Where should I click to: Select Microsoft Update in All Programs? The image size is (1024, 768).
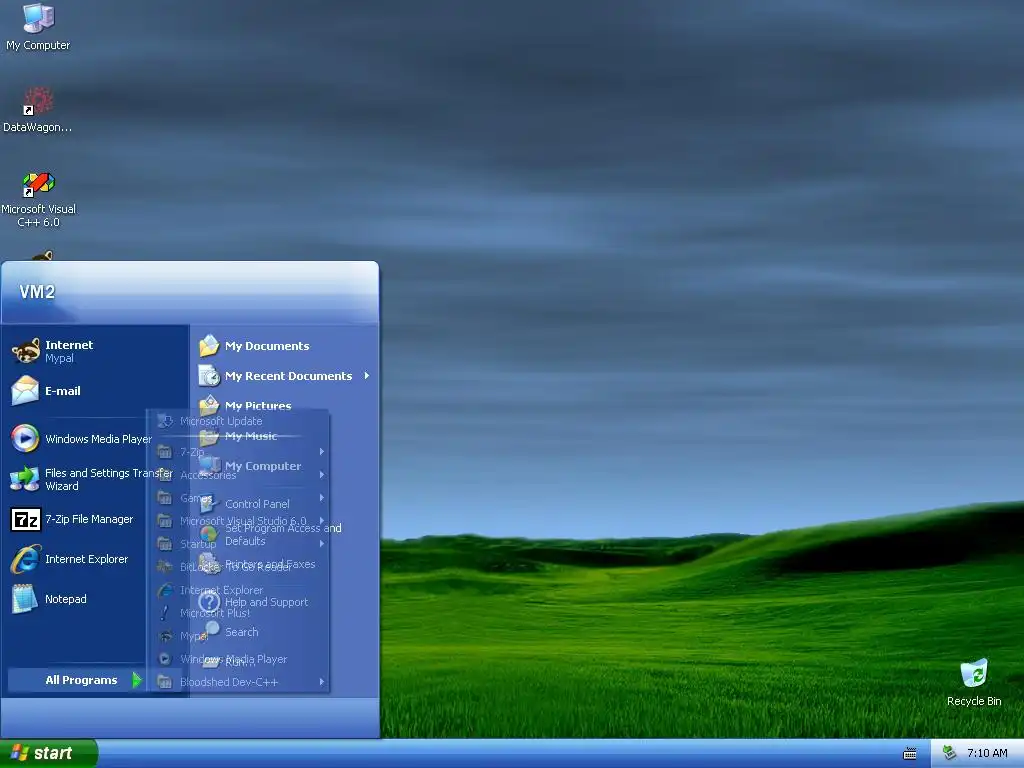click(x=238, y=421)
